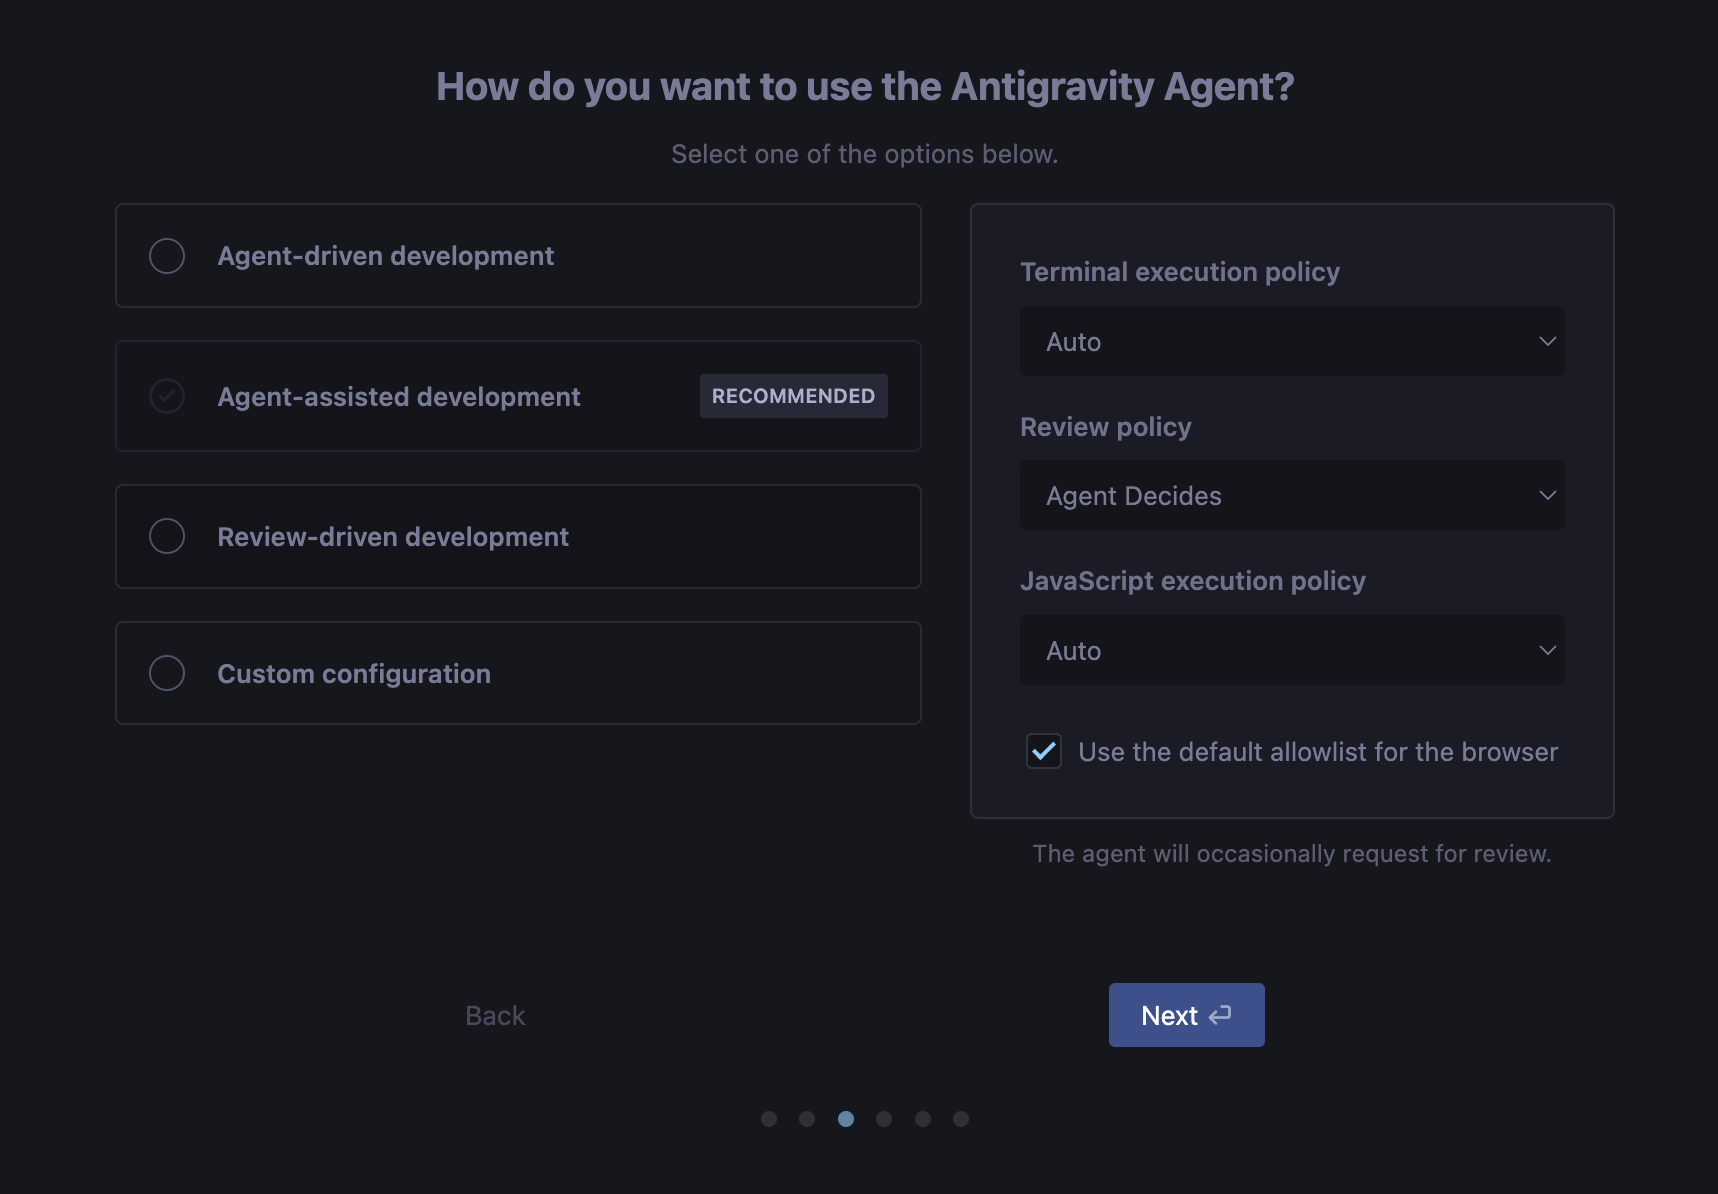
Task: Choose Review-driven development option
Action: coord(518,537)
